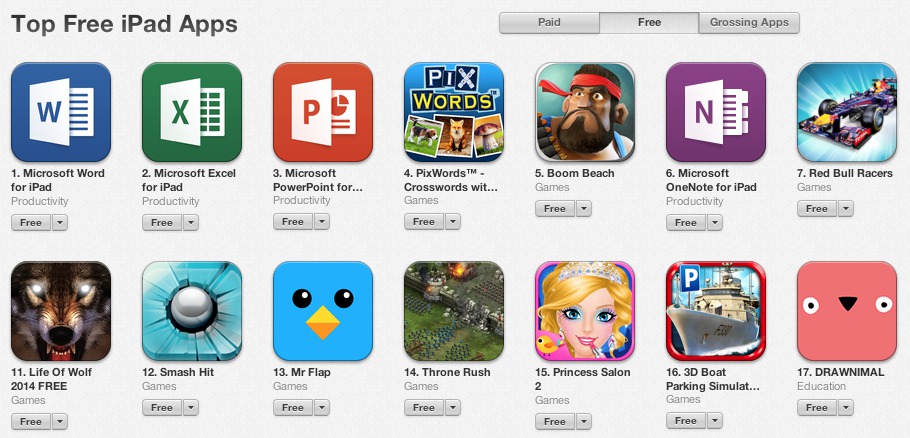Get Smash Hit using its Free button
Screen dimensions: 910x438
point(162,408)
